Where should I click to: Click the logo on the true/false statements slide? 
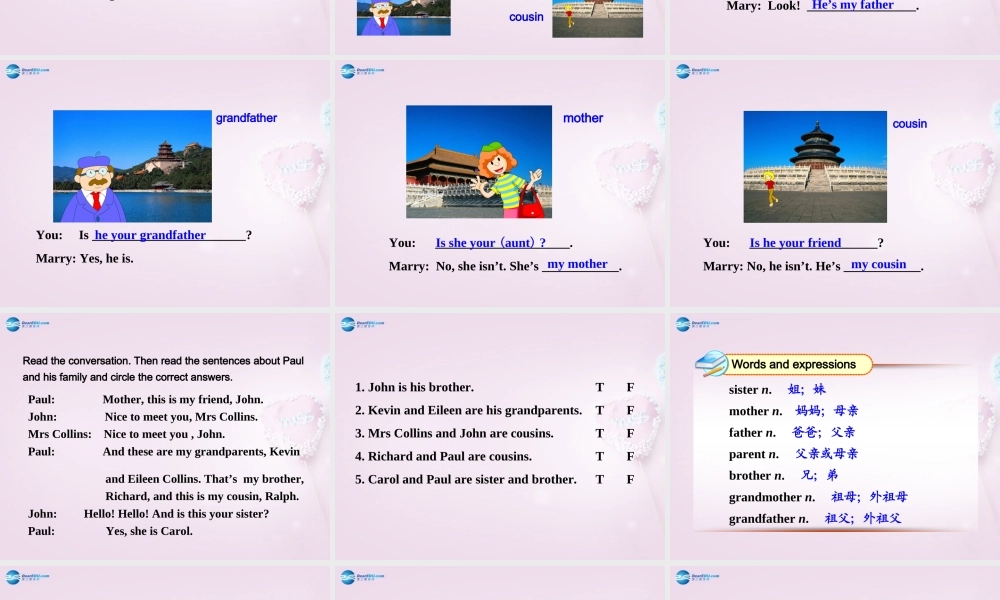(x=362, y=324)
